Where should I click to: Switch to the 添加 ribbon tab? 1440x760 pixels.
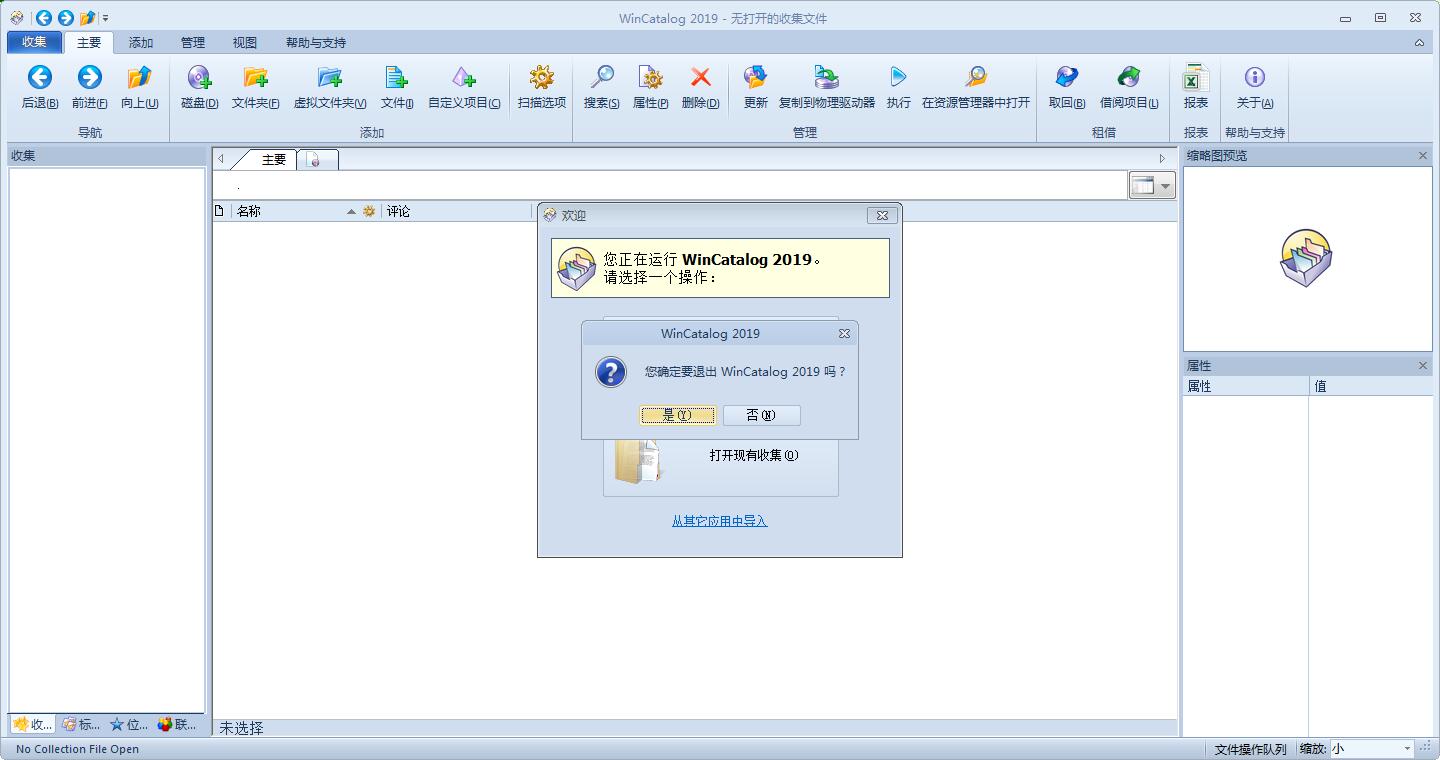point(141,43)
